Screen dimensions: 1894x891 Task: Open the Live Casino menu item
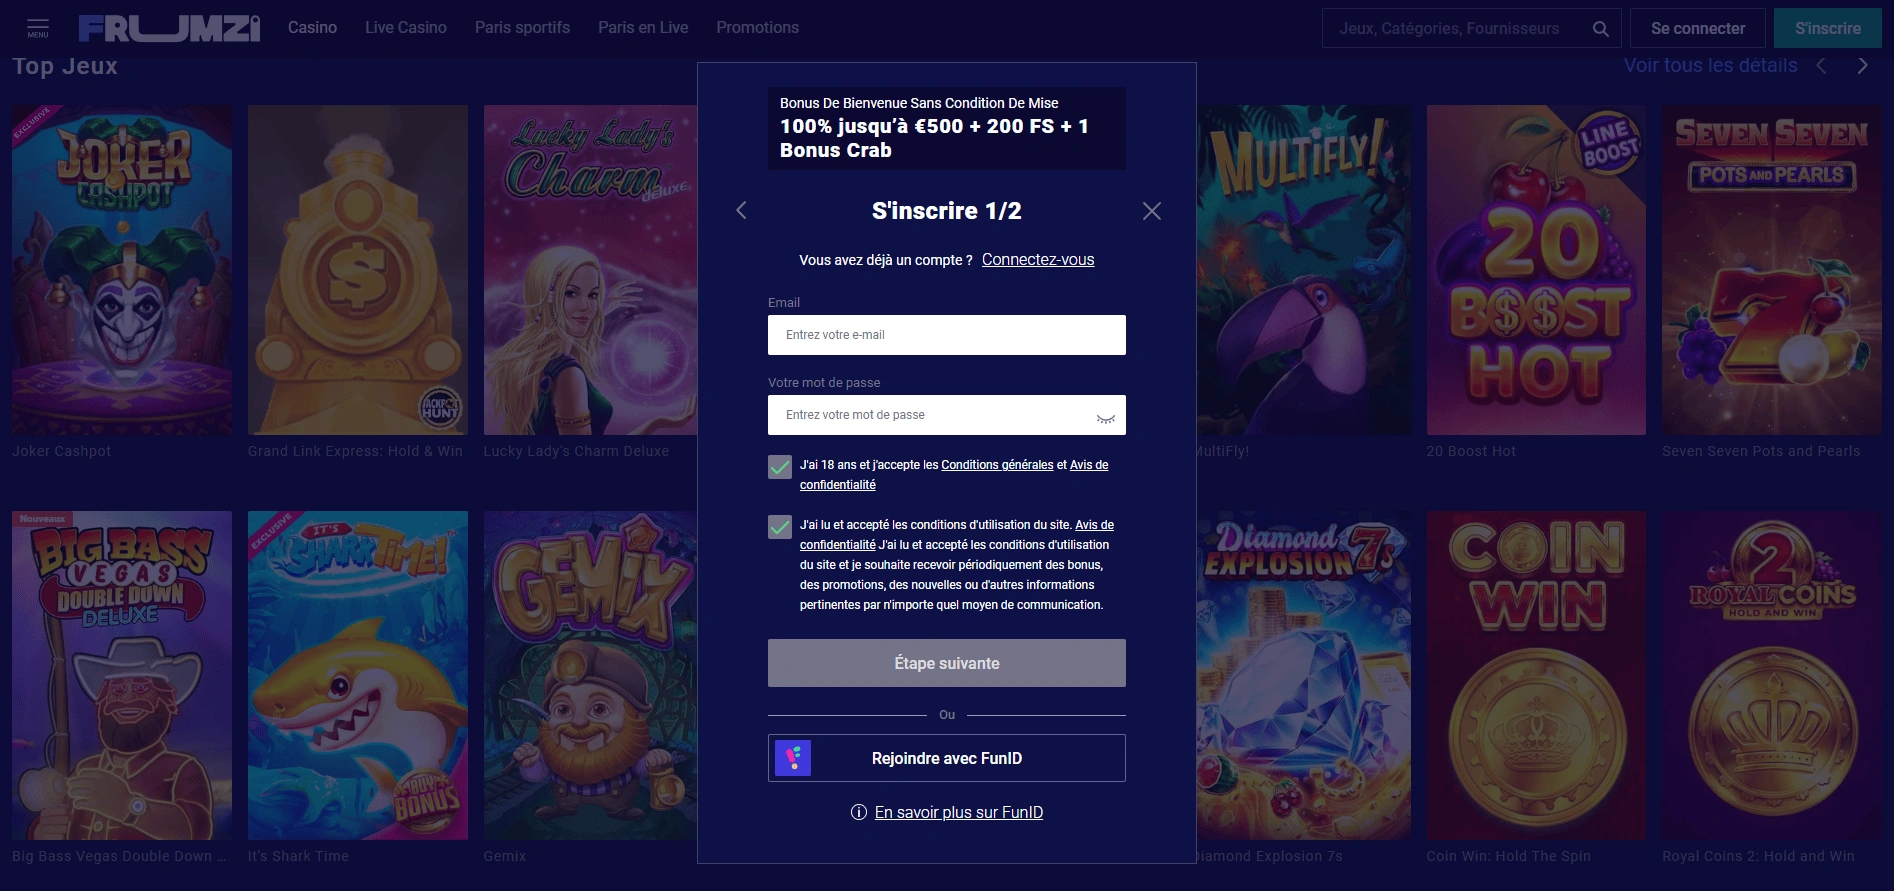405,28
